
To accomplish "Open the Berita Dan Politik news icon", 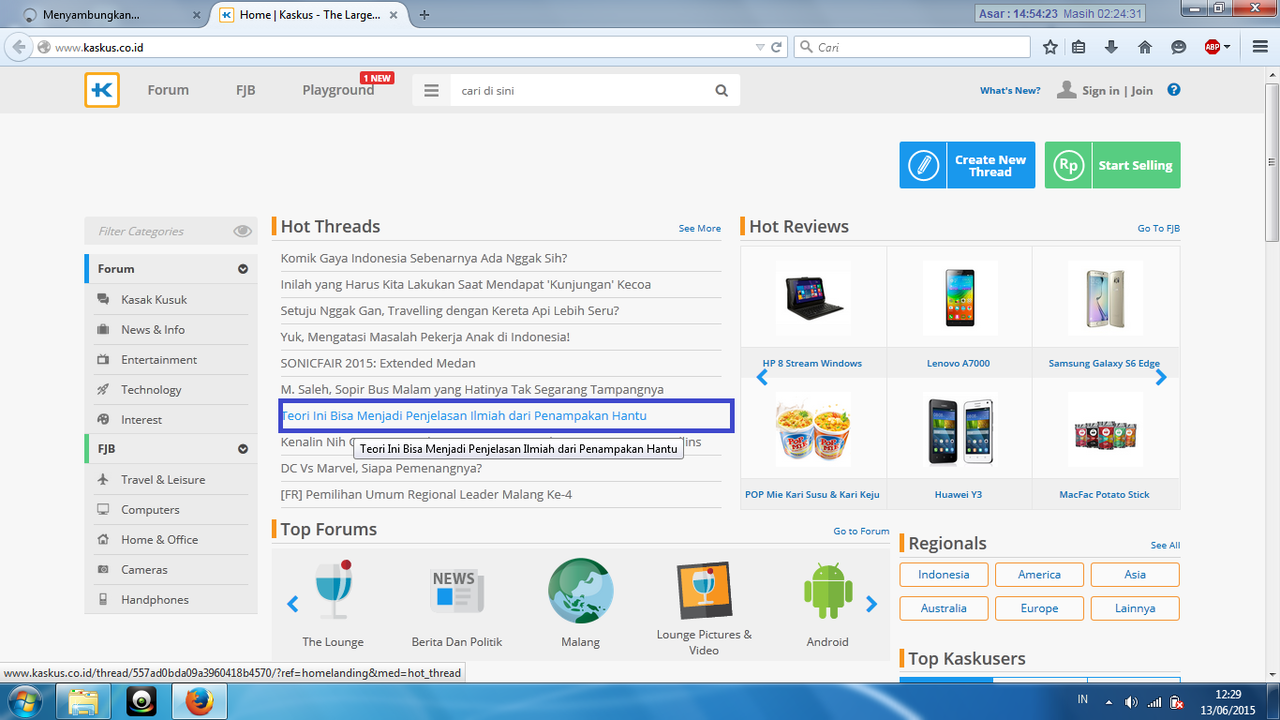I will click(x=457, y=590).
